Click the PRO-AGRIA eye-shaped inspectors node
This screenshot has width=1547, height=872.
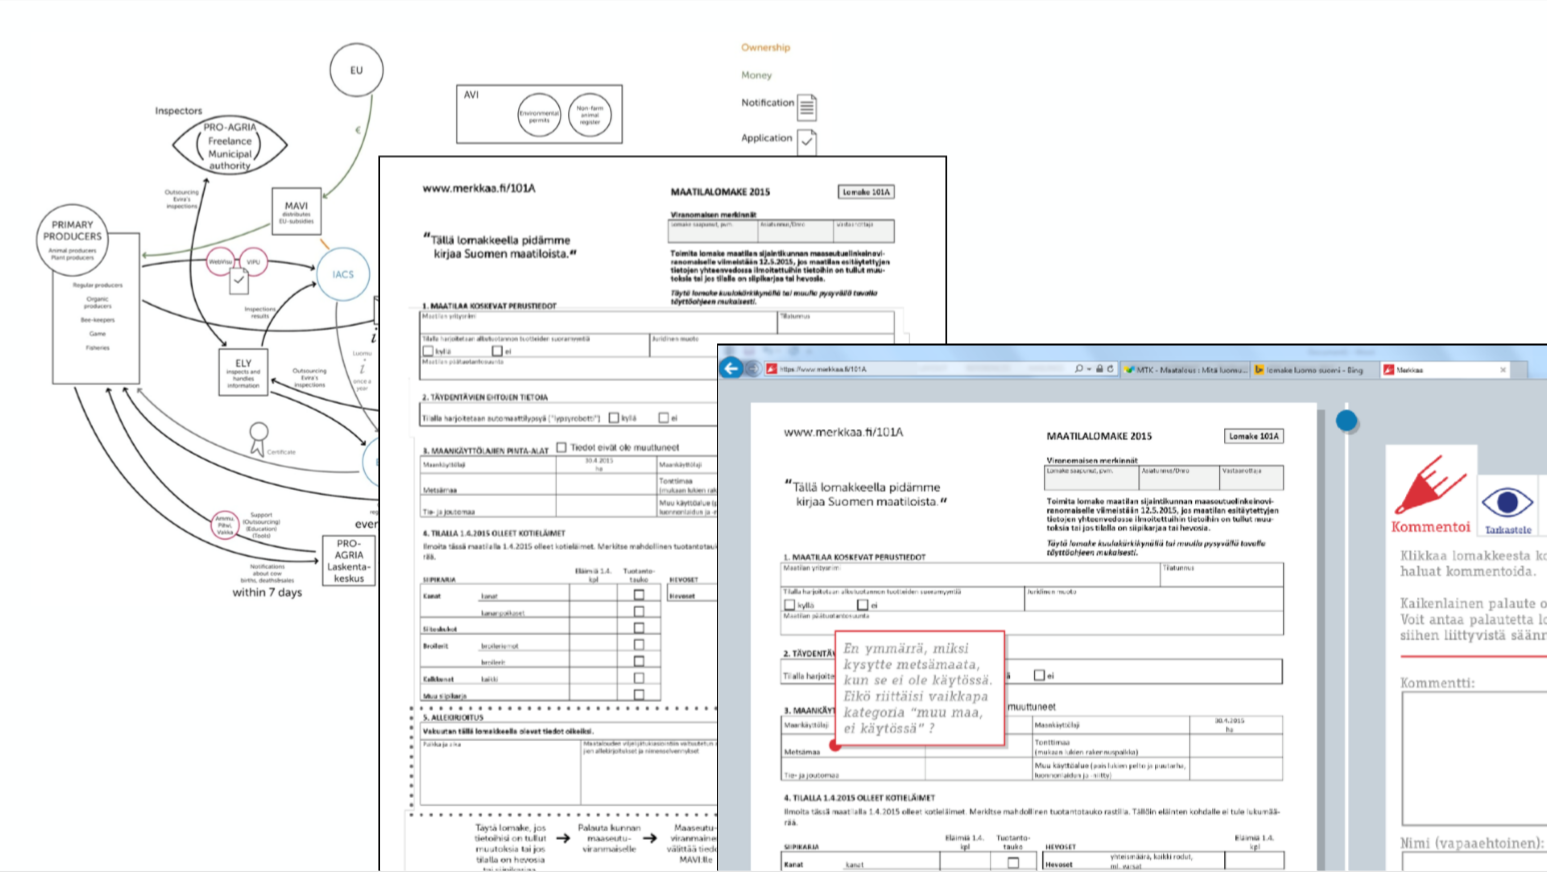tap(230, 146)
